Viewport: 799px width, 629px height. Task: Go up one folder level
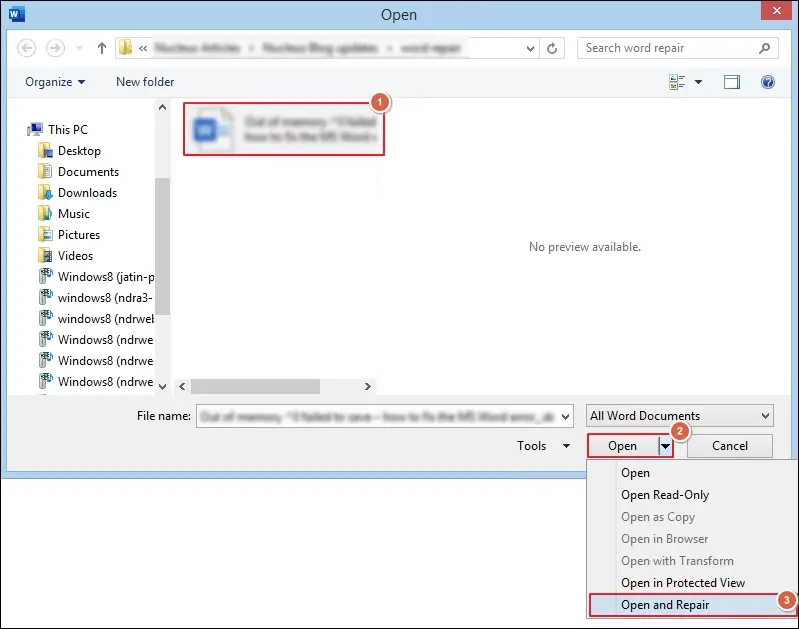pyautogui.click(x=102, y=48)
